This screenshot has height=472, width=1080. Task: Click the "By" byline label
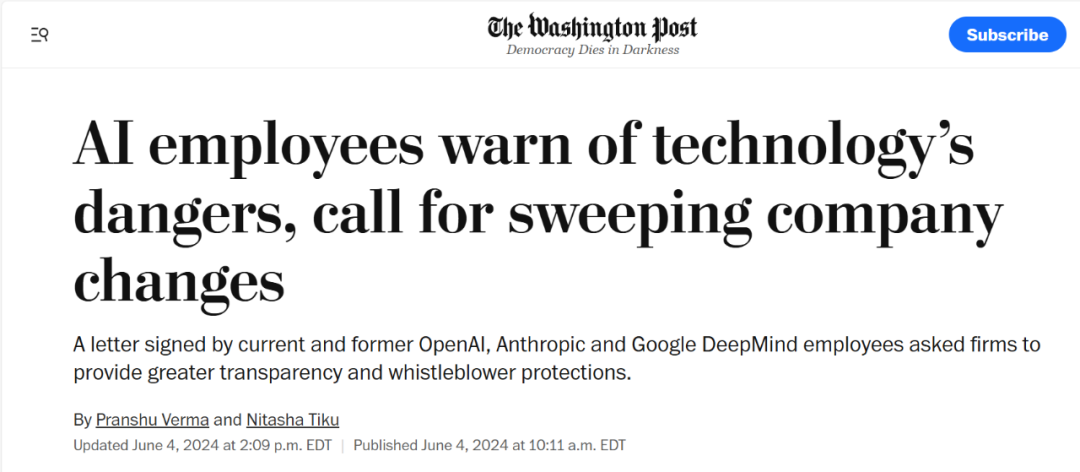[82, 420]
